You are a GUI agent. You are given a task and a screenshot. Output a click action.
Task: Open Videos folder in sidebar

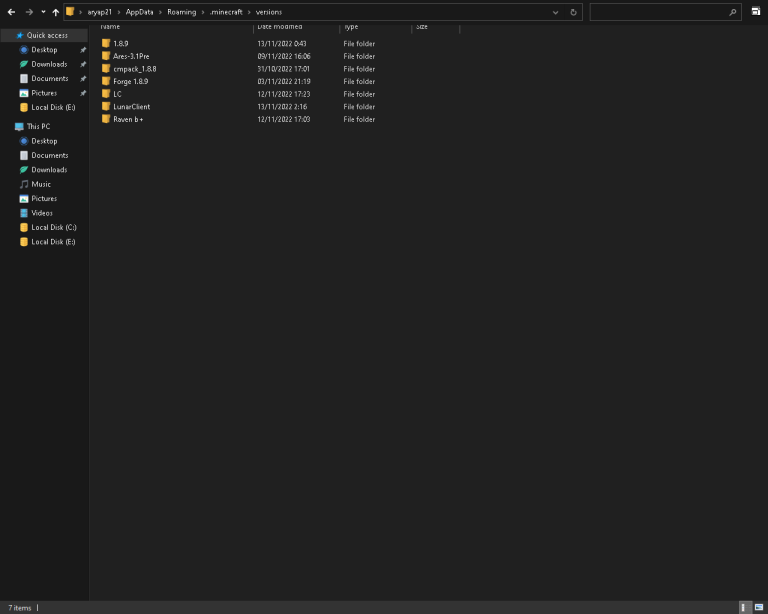coord(44,213)
